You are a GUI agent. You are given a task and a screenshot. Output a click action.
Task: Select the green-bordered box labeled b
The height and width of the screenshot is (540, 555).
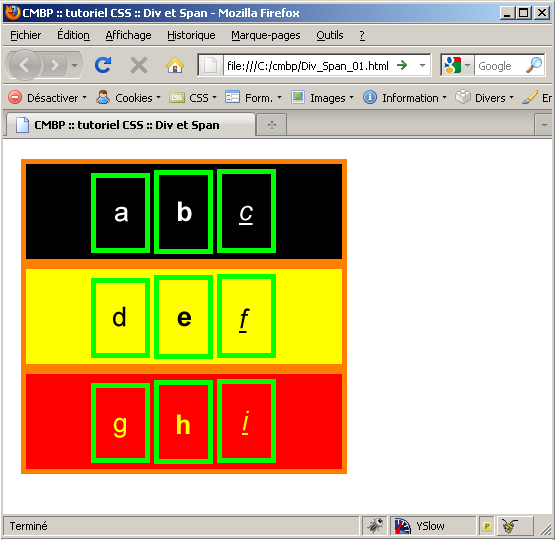coord(183,212)
